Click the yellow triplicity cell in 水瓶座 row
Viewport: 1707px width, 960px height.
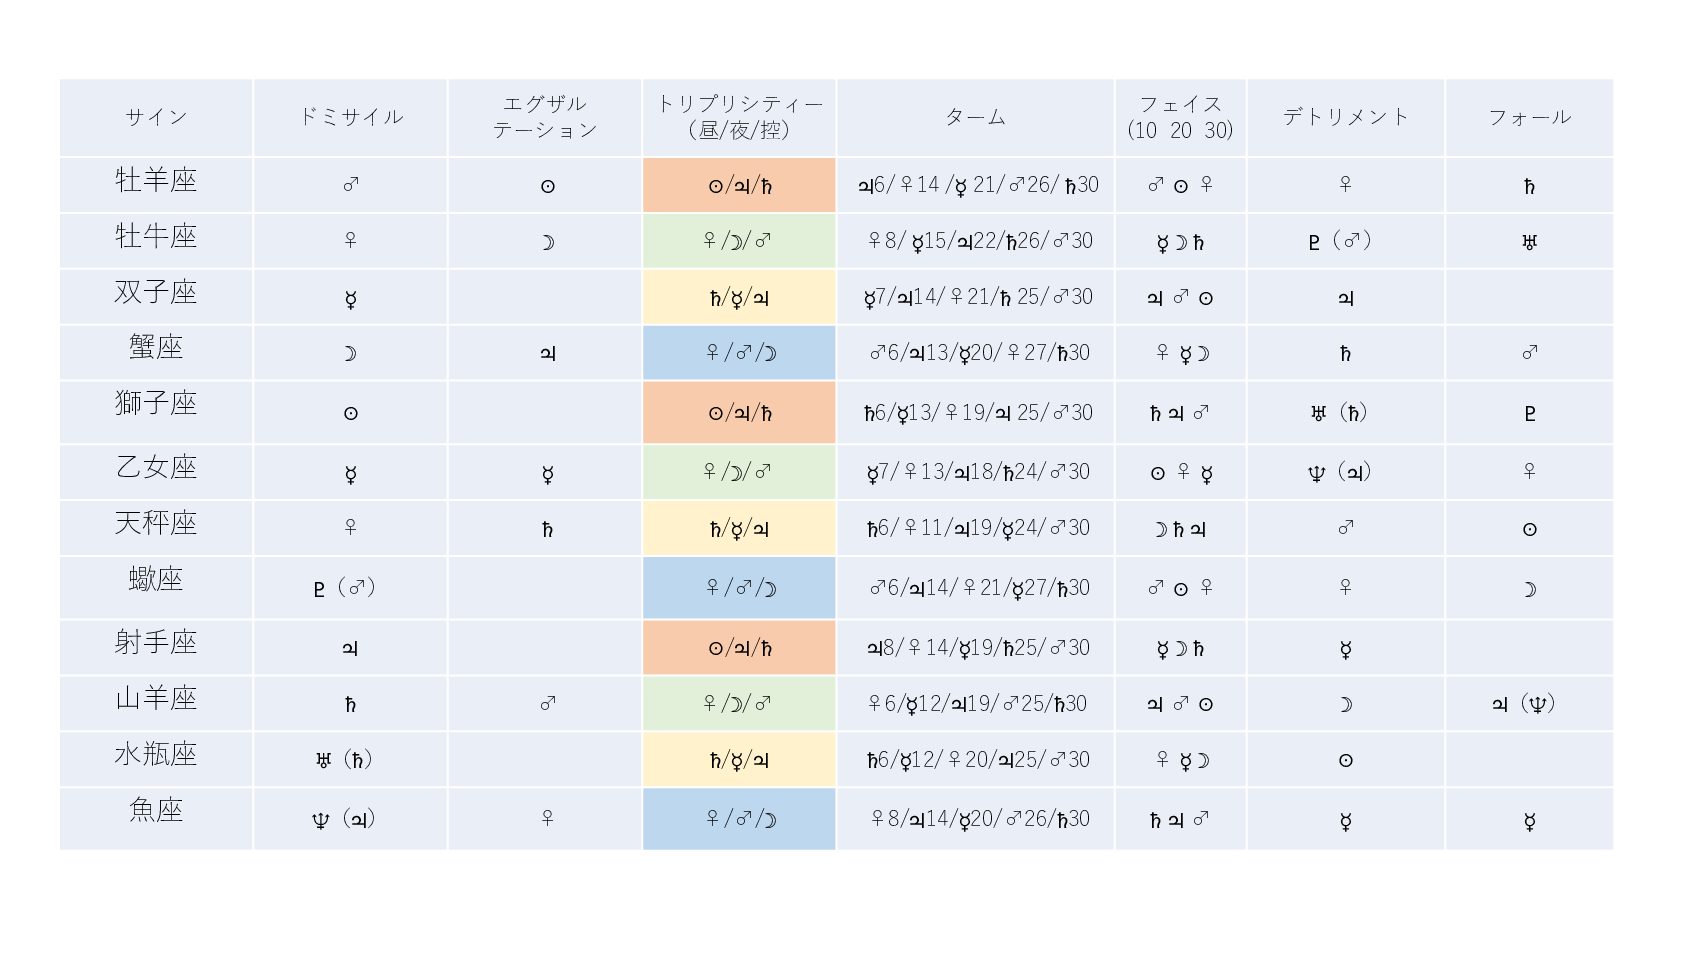tap(739, 760)
